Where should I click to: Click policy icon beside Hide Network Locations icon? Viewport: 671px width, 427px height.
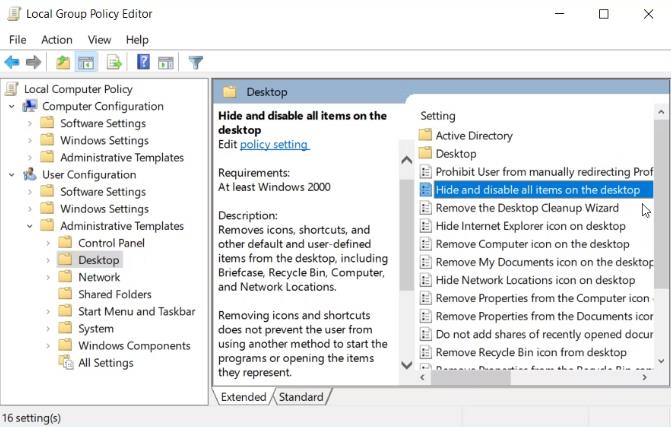[x=425, y=280]
